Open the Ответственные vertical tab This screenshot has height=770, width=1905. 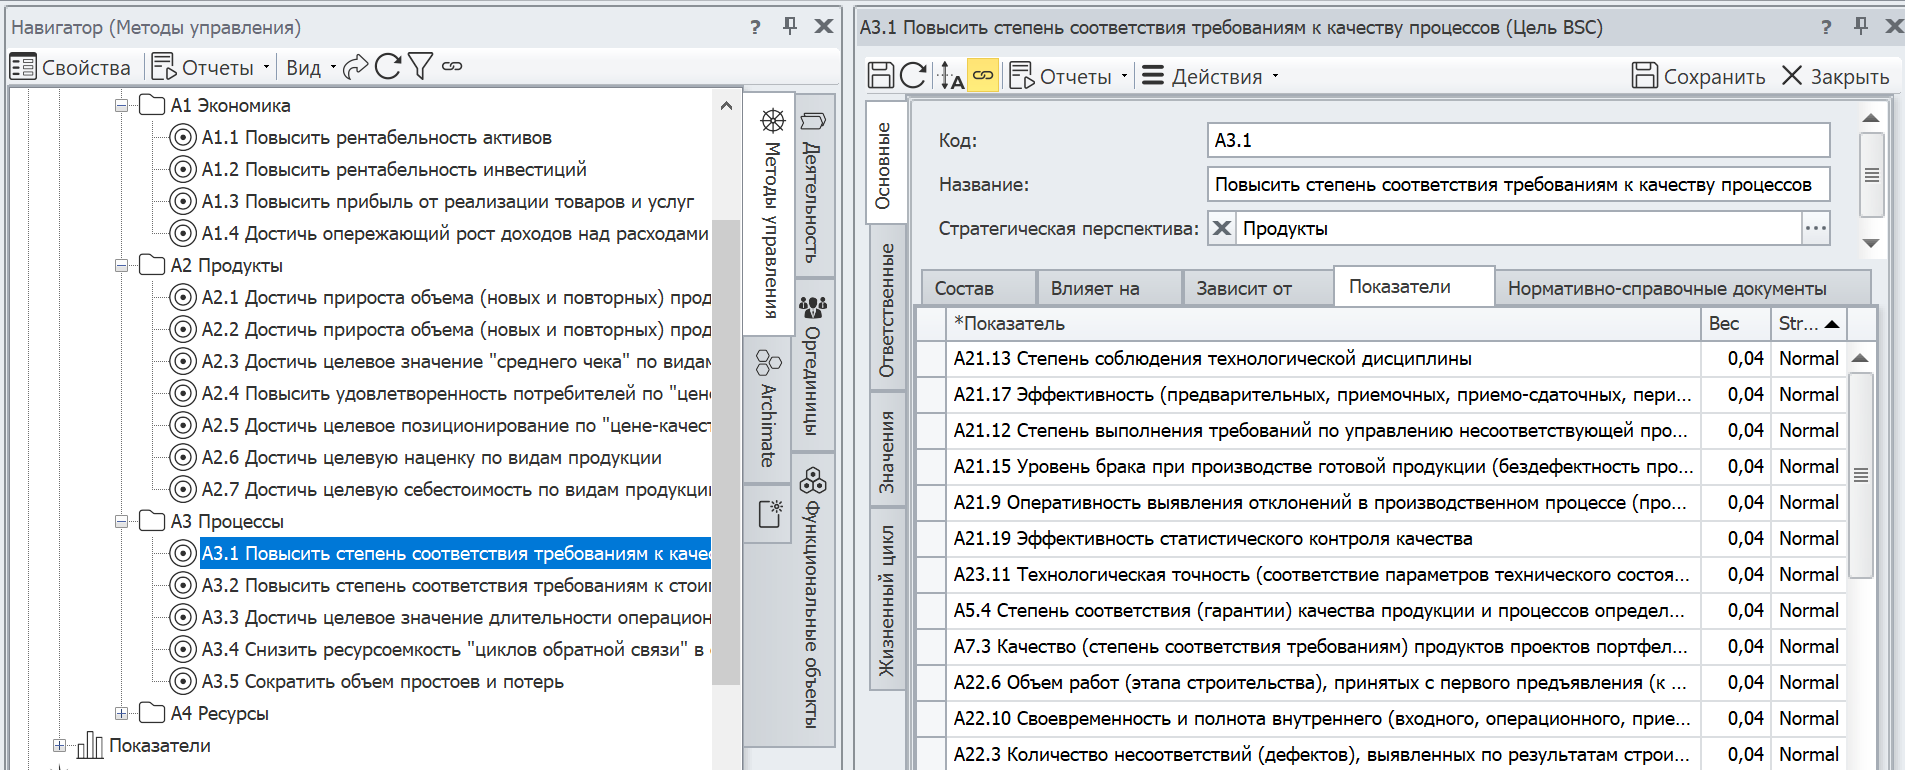(886, 310)
